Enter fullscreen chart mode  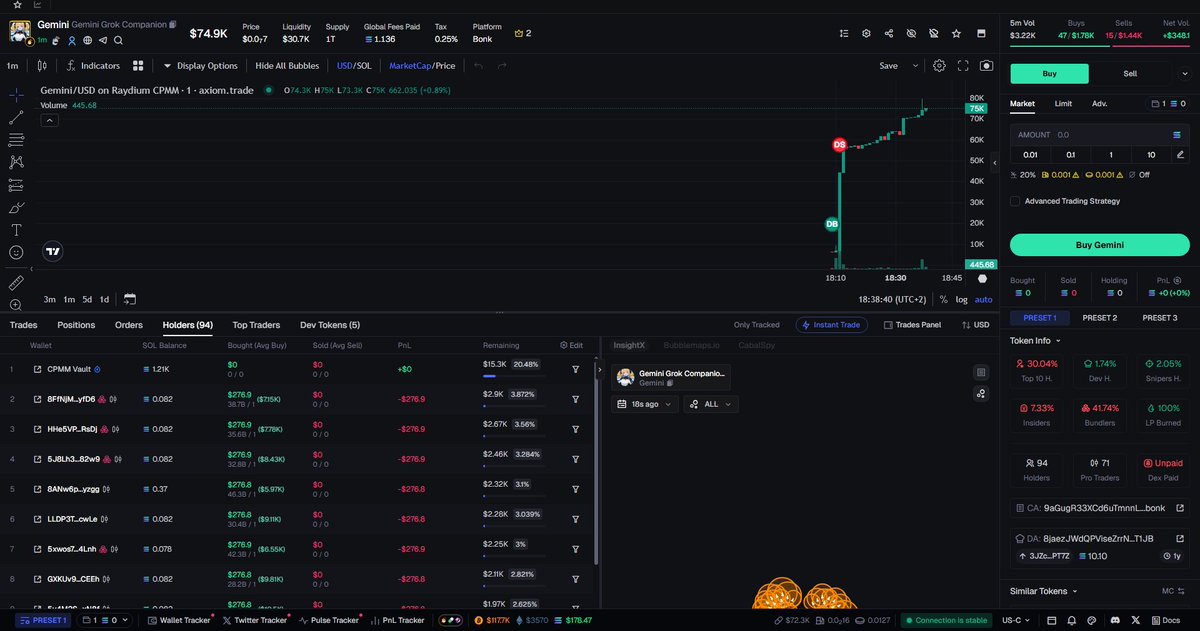pyautogui.click(x=963, y=66)
